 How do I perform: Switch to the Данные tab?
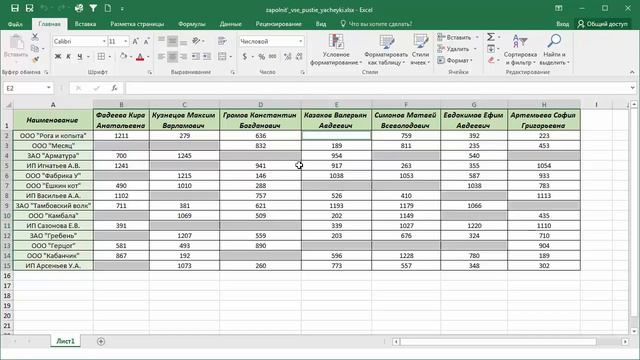tap(231, 24)
